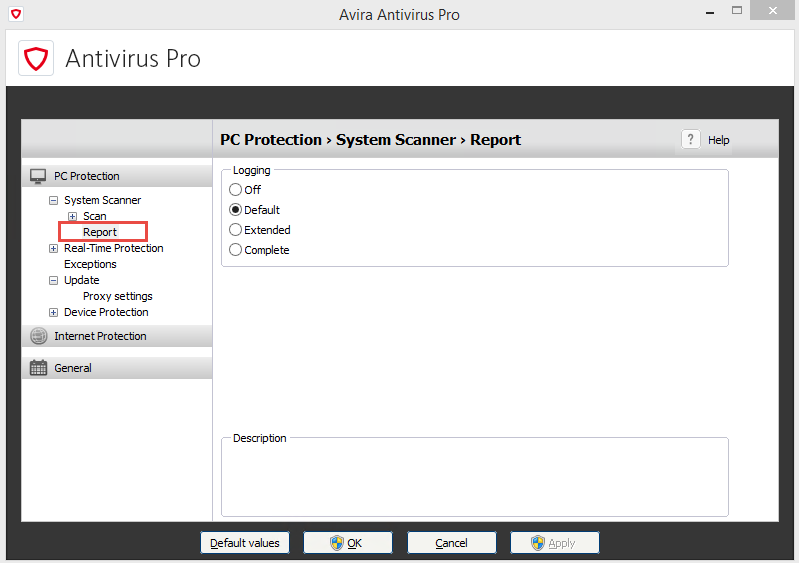The image size is (799, 563).
Task: Select System Scanner in the tree
Action: coord(102,200)
